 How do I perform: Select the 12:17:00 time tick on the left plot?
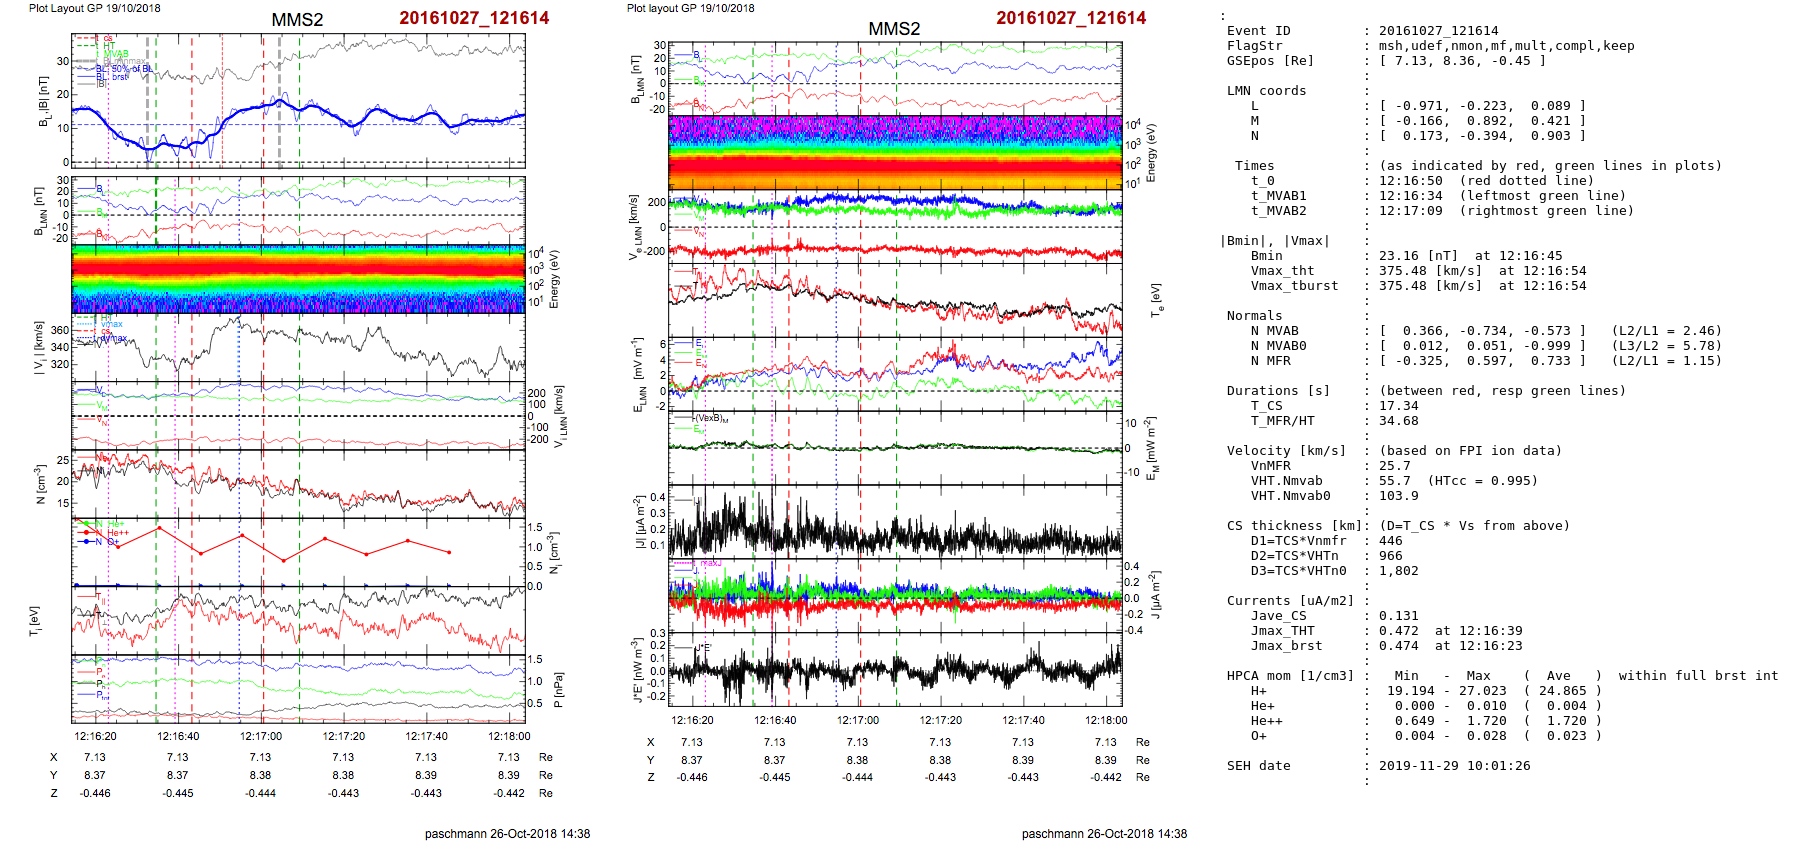tap(261, 736)
